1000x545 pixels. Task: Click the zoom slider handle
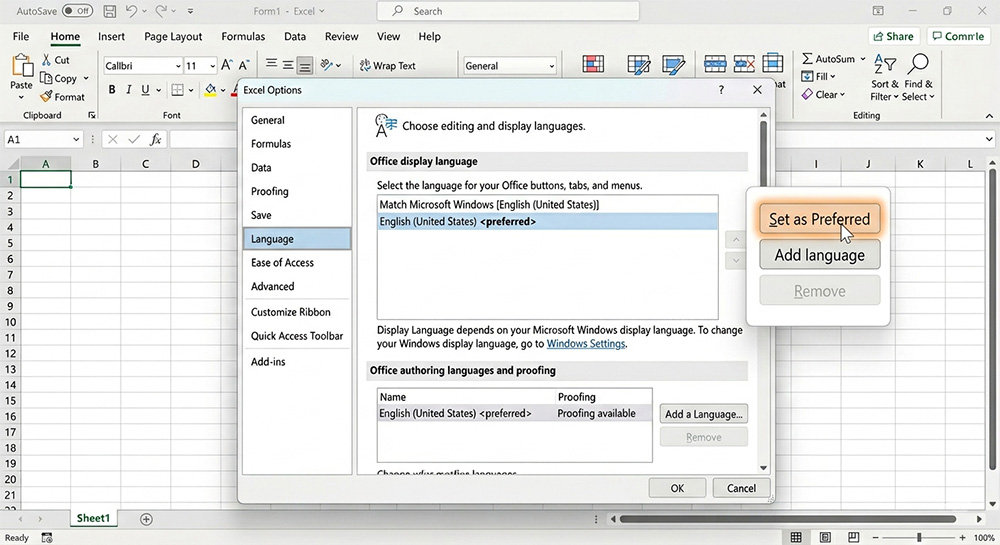[x=919, y=537]
